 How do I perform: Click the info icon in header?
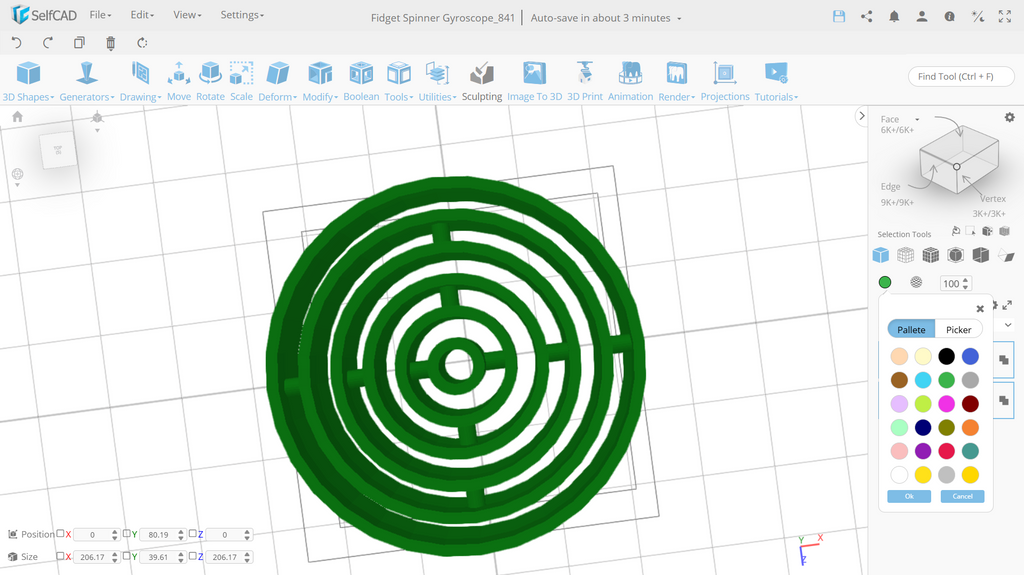[950, 17]
